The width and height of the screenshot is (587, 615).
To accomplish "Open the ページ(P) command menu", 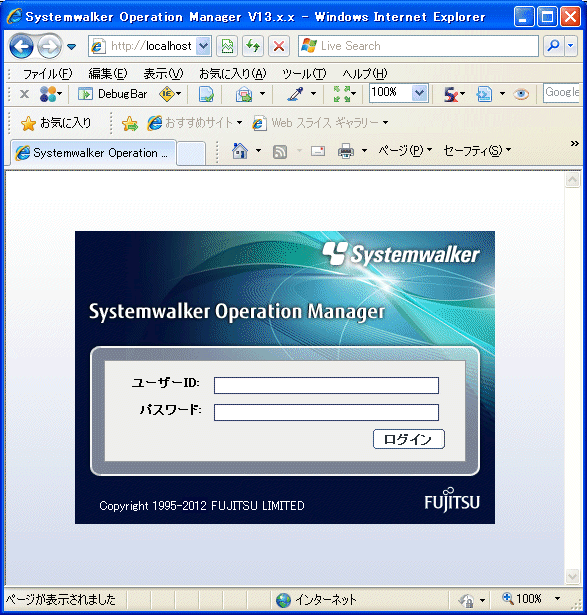I will [405, 150].
